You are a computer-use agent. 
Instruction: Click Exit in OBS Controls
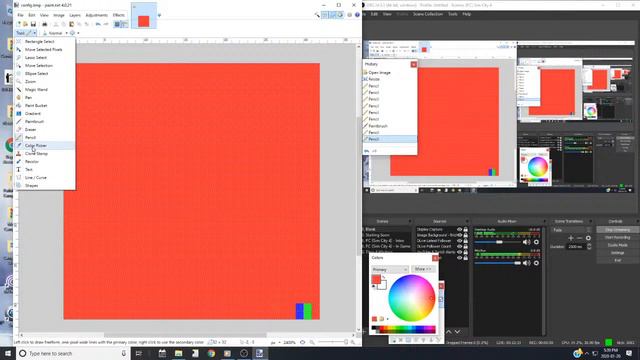point(618,260)
